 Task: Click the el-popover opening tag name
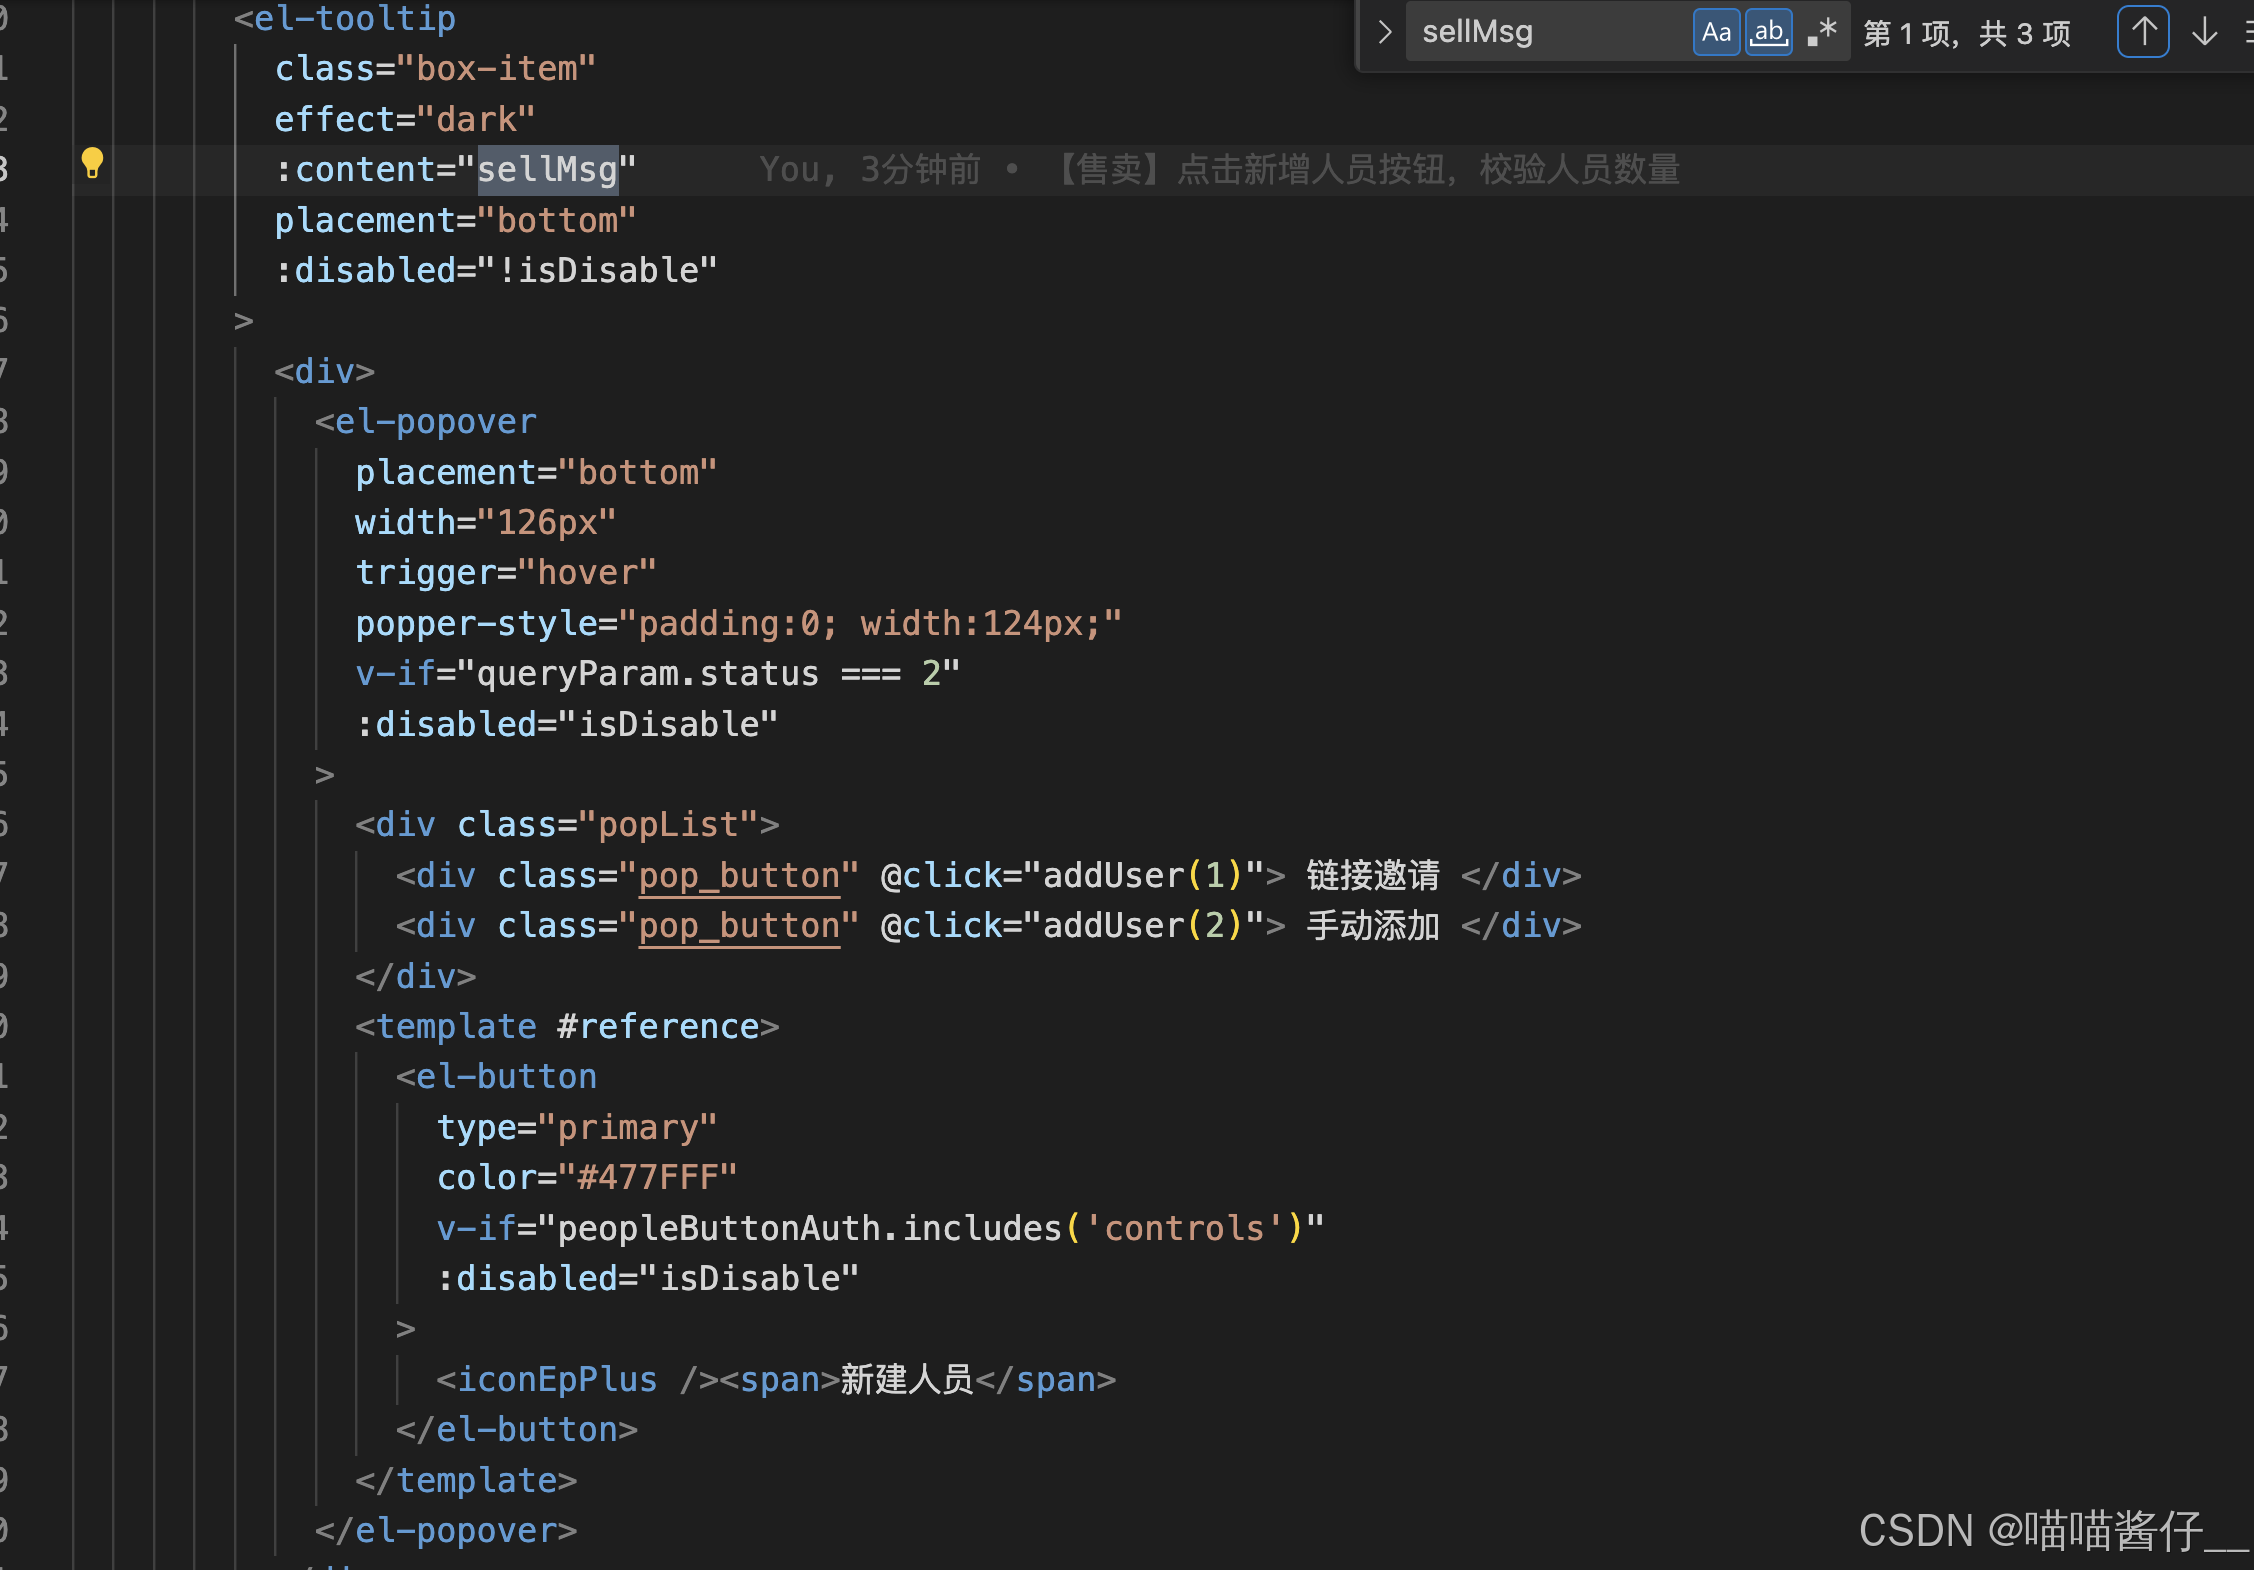[x=436, y=422]
